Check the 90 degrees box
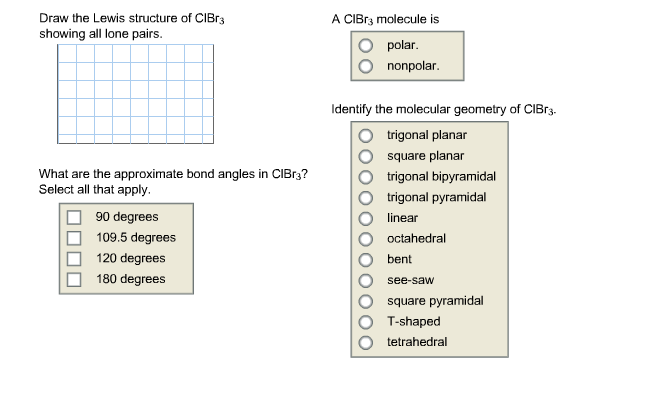 click(x=74, y=217)
